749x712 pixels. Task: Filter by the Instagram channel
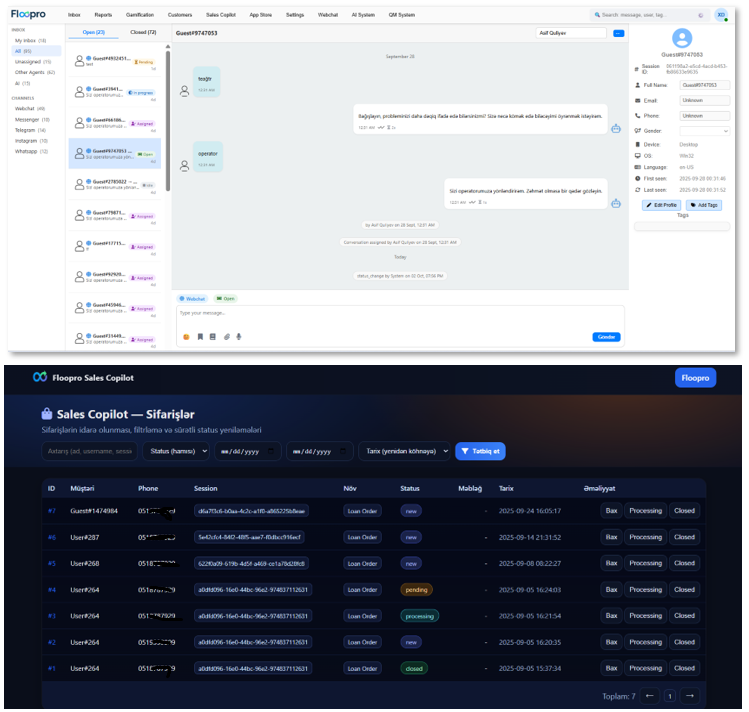point(32,141)
